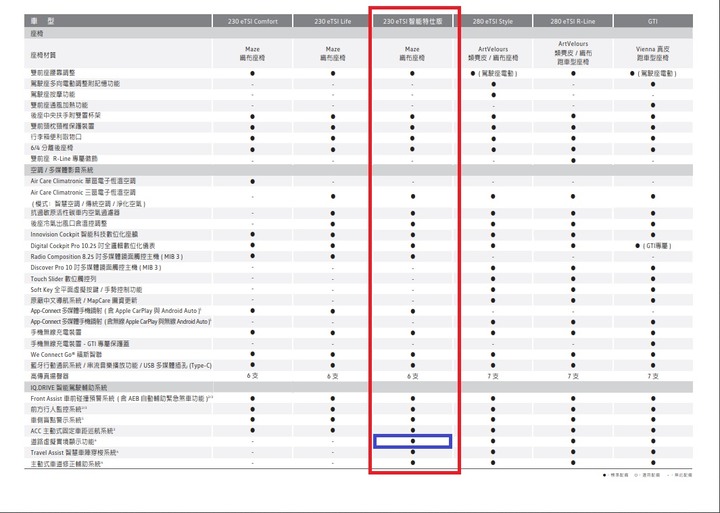Click the '7 支' speaker cell under 280 eTSI Style
This screenshot has width=720, height=513.
click(493, 376)
